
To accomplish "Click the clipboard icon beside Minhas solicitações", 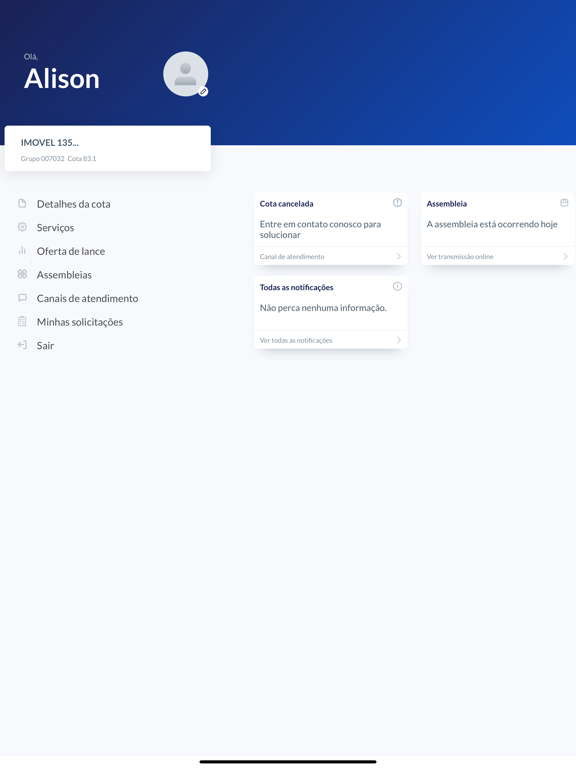I will click(x=22, y=321).
